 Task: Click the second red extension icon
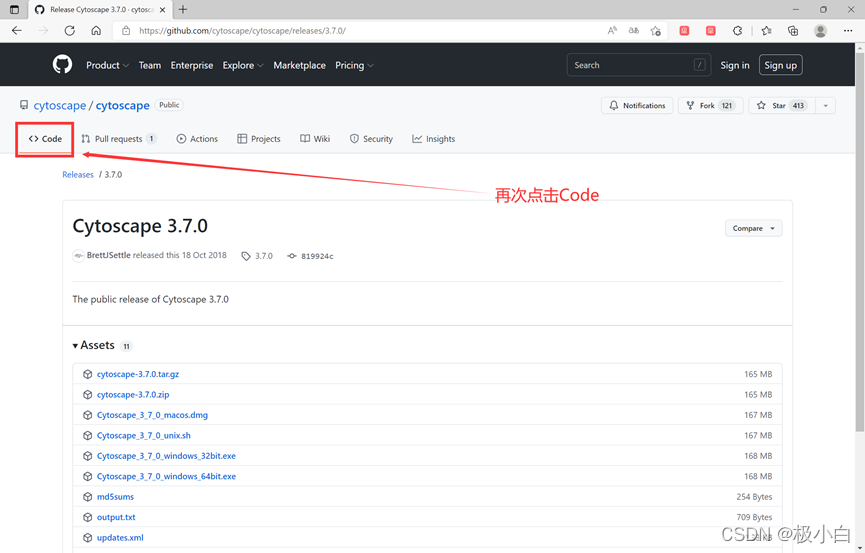711,31
